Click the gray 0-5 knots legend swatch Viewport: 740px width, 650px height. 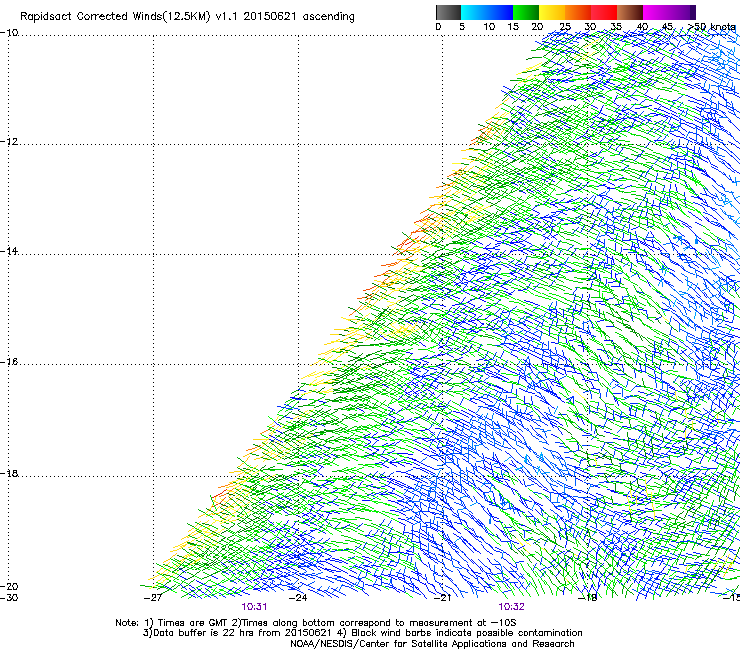tap(448, 12)
